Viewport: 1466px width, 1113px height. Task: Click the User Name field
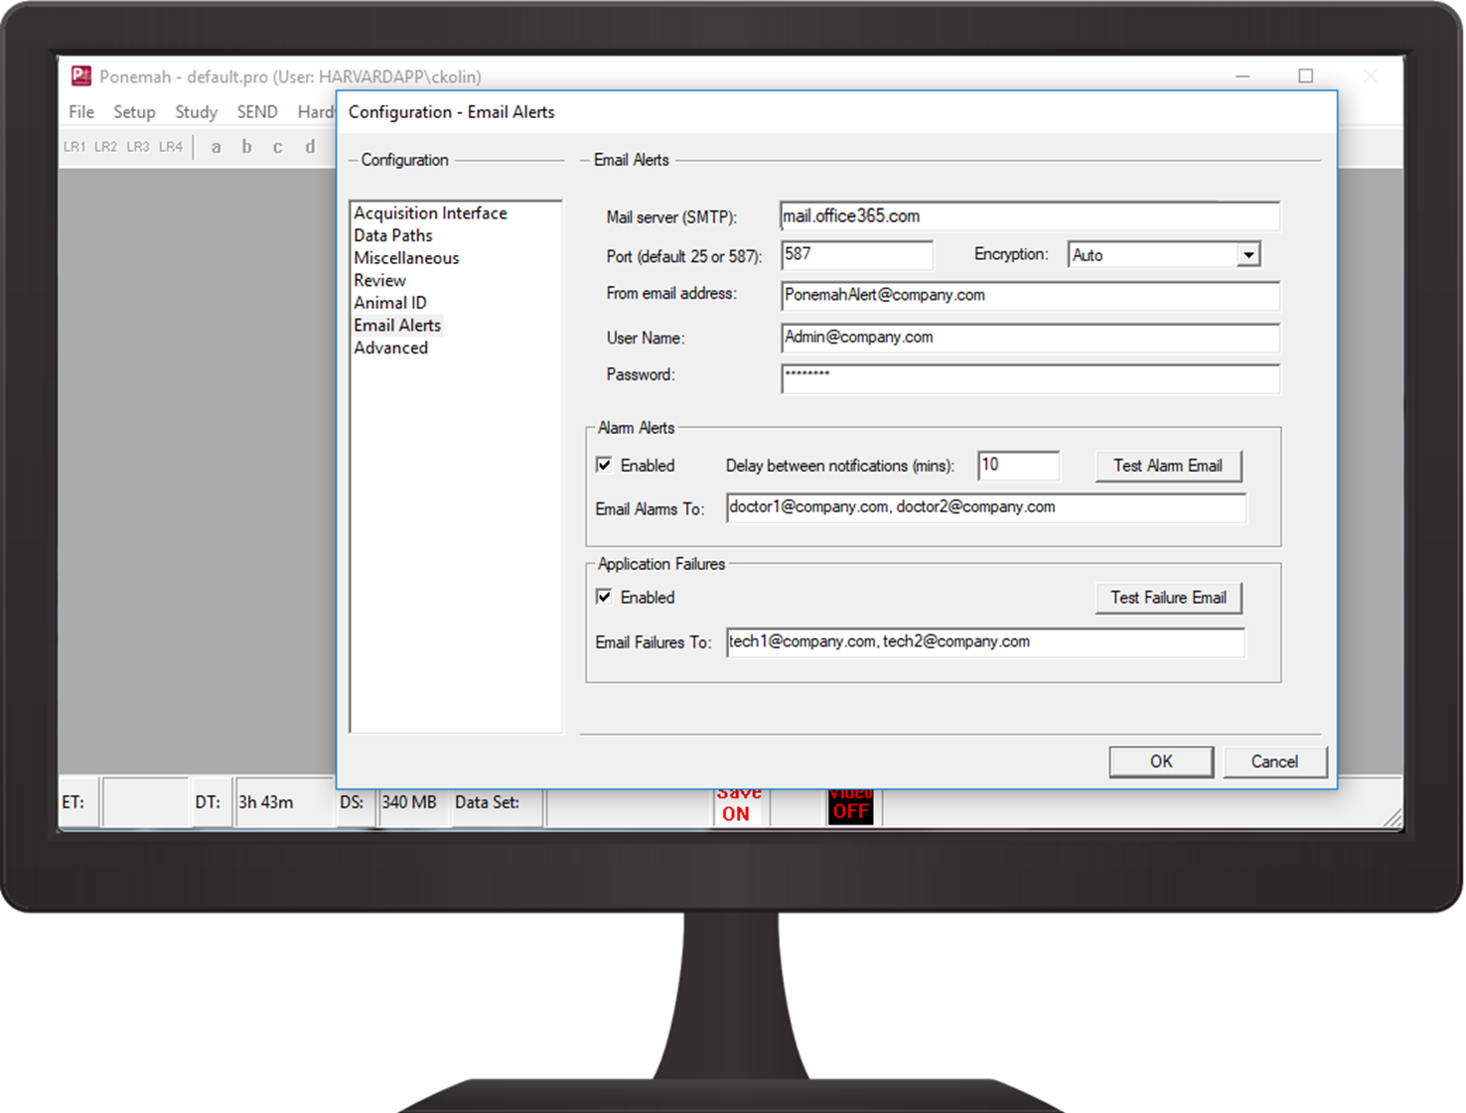coord(1029,338)
